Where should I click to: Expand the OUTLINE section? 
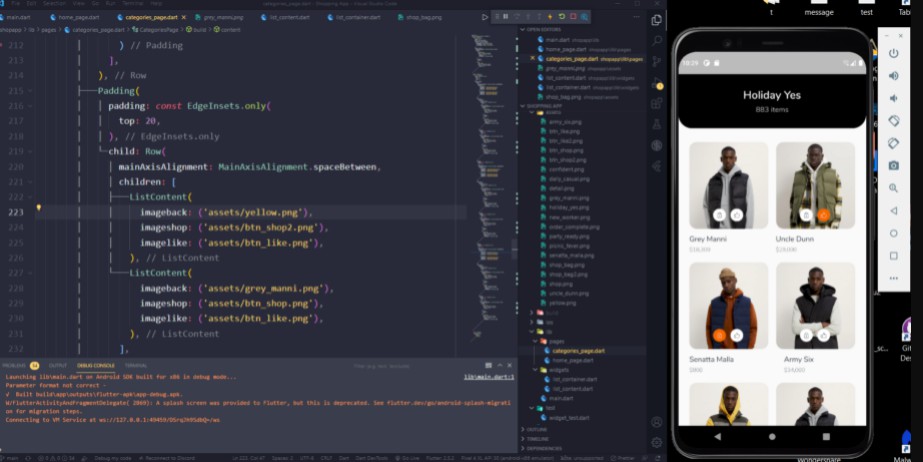(x=536, y=430)
